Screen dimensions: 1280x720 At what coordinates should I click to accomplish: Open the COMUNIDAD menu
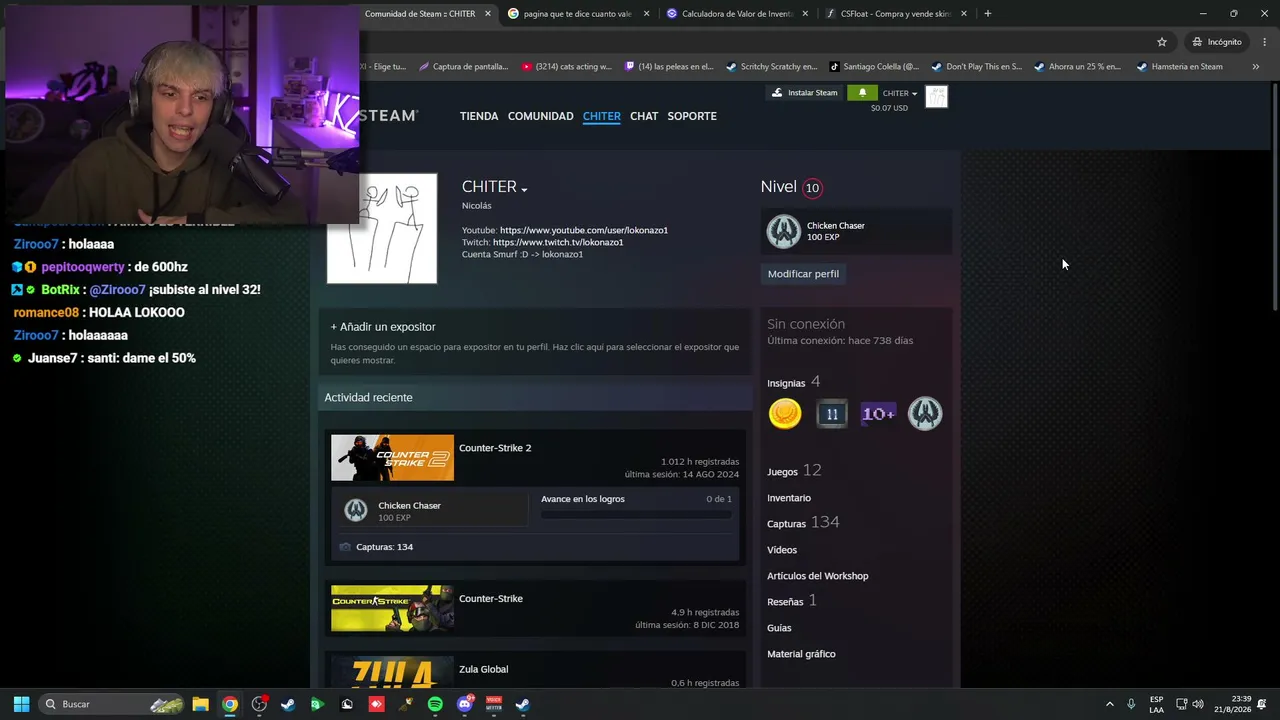tap(540, 116)
